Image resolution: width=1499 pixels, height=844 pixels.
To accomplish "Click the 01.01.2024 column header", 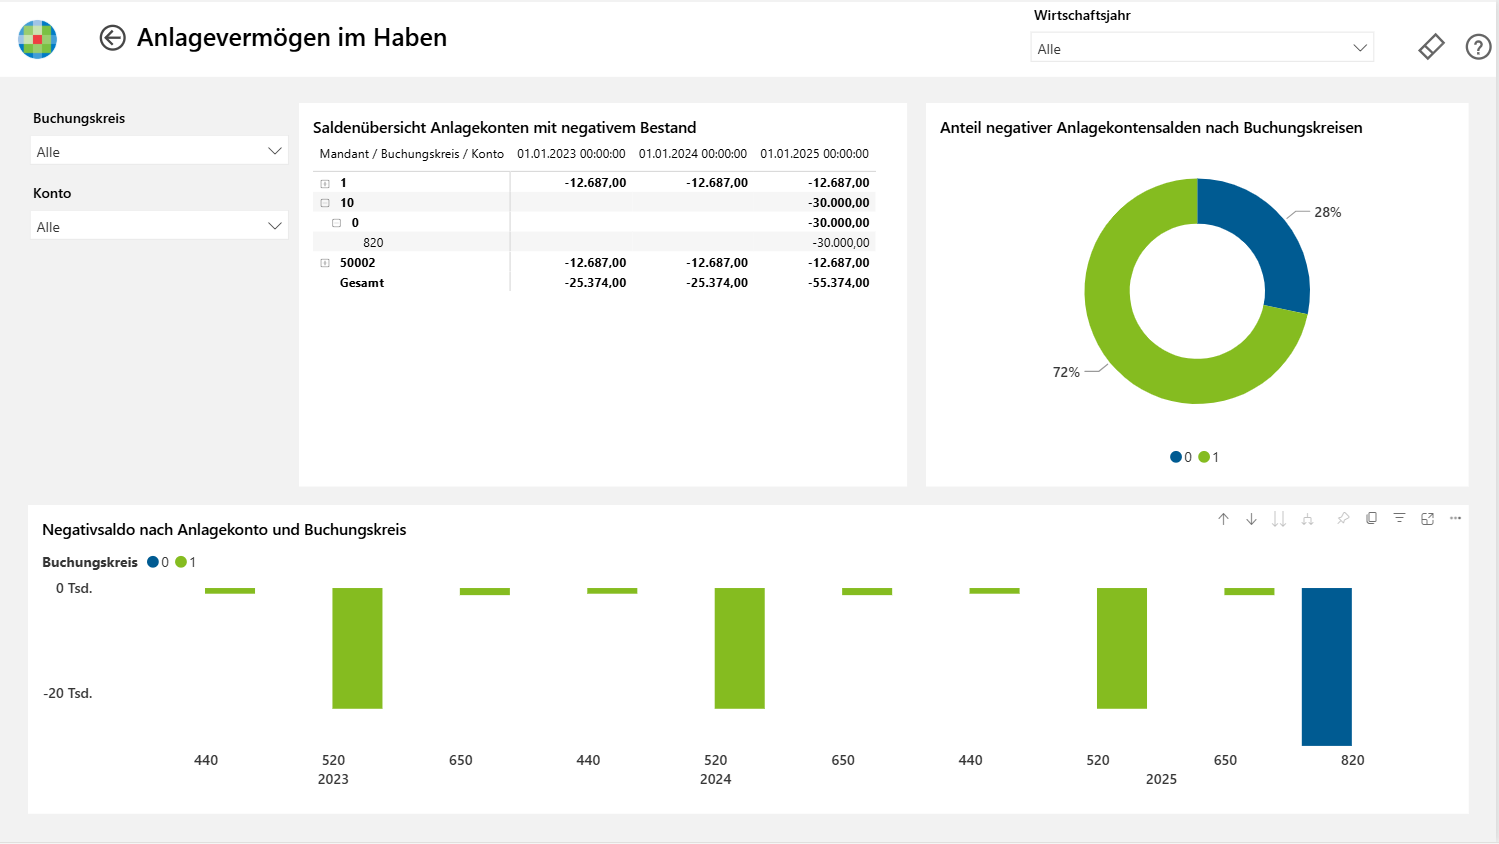I will (x=693, y=154).
